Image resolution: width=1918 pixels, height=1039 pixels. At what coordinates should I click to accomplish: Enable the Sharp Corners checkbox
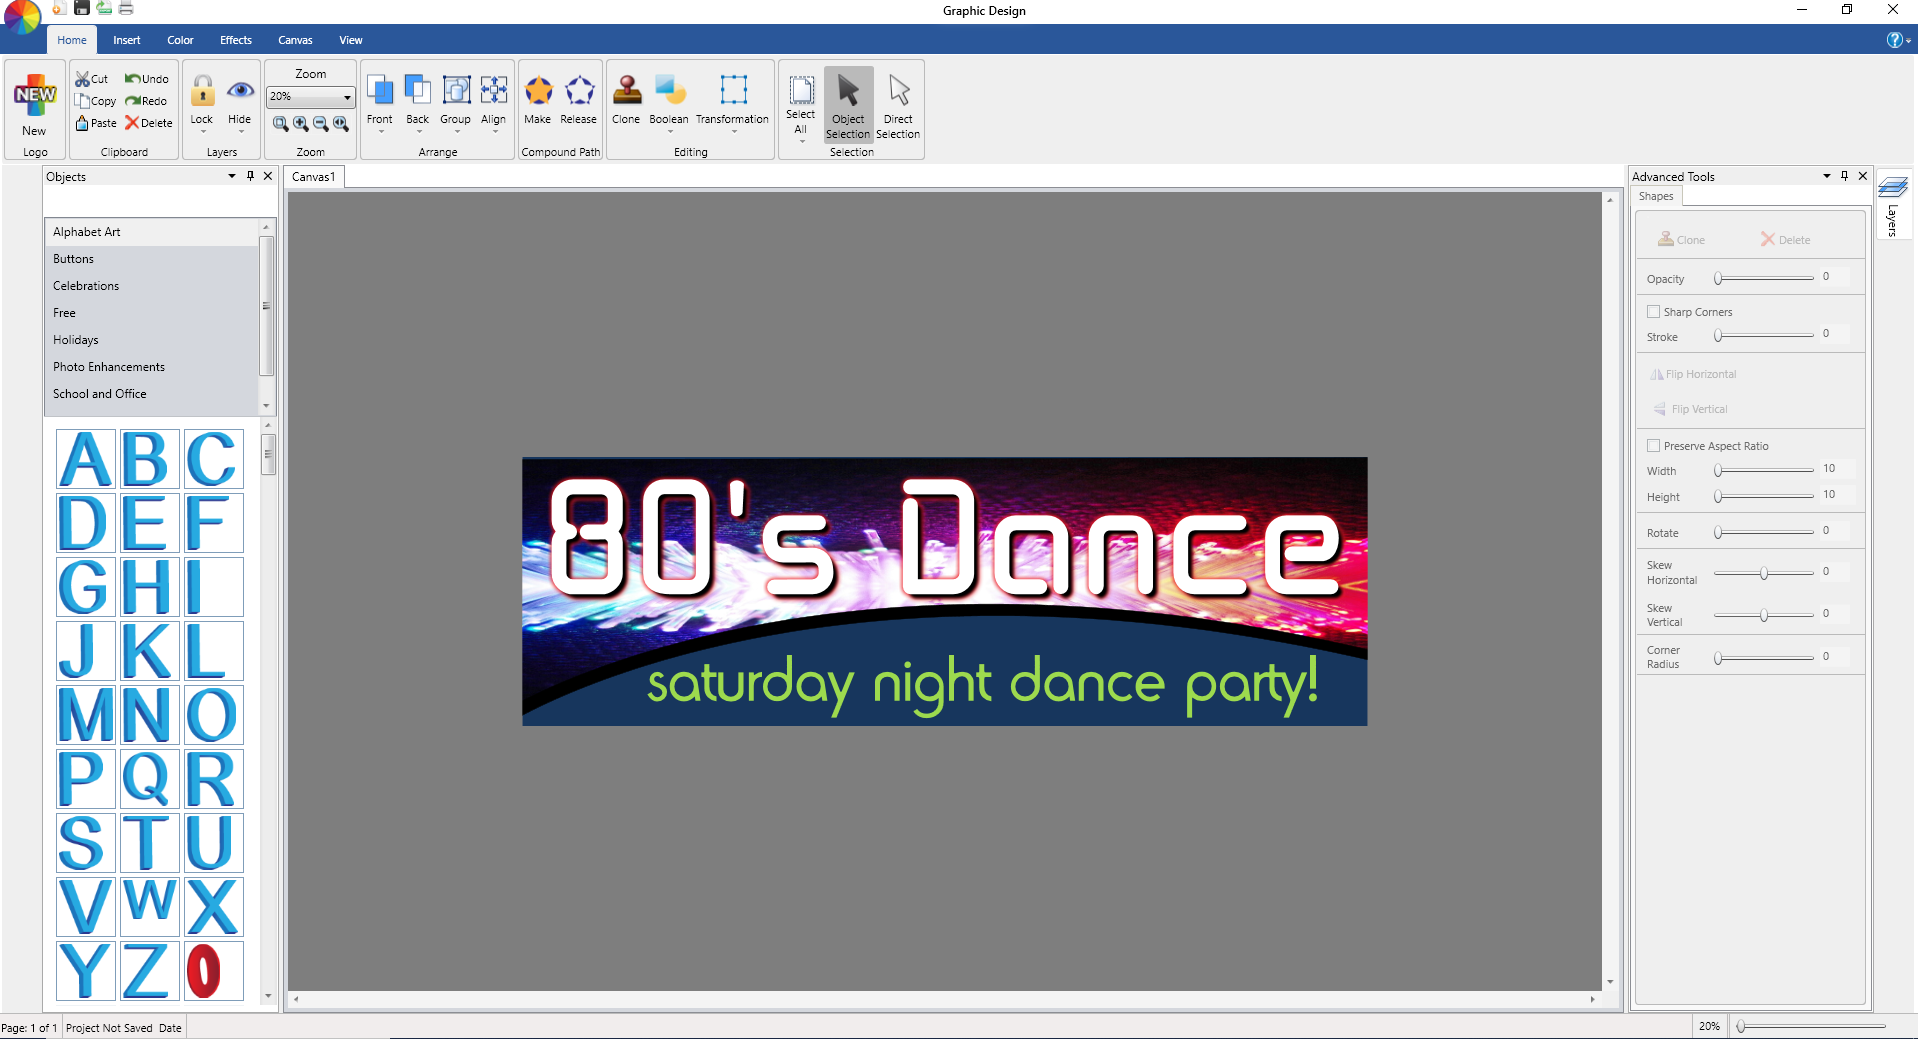pyautogui.click(x=1653, y=312)
